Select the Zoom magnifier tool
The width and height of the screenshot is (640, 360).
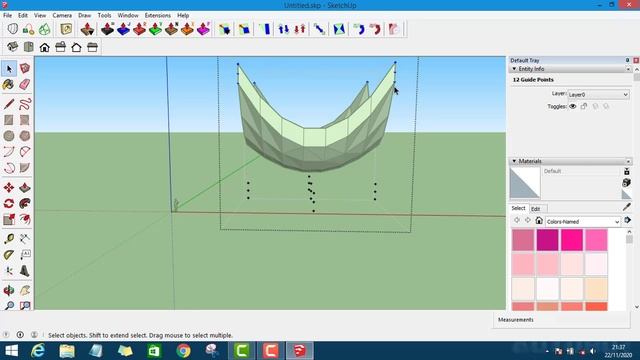pyautogui.click(x=9, y=305)
